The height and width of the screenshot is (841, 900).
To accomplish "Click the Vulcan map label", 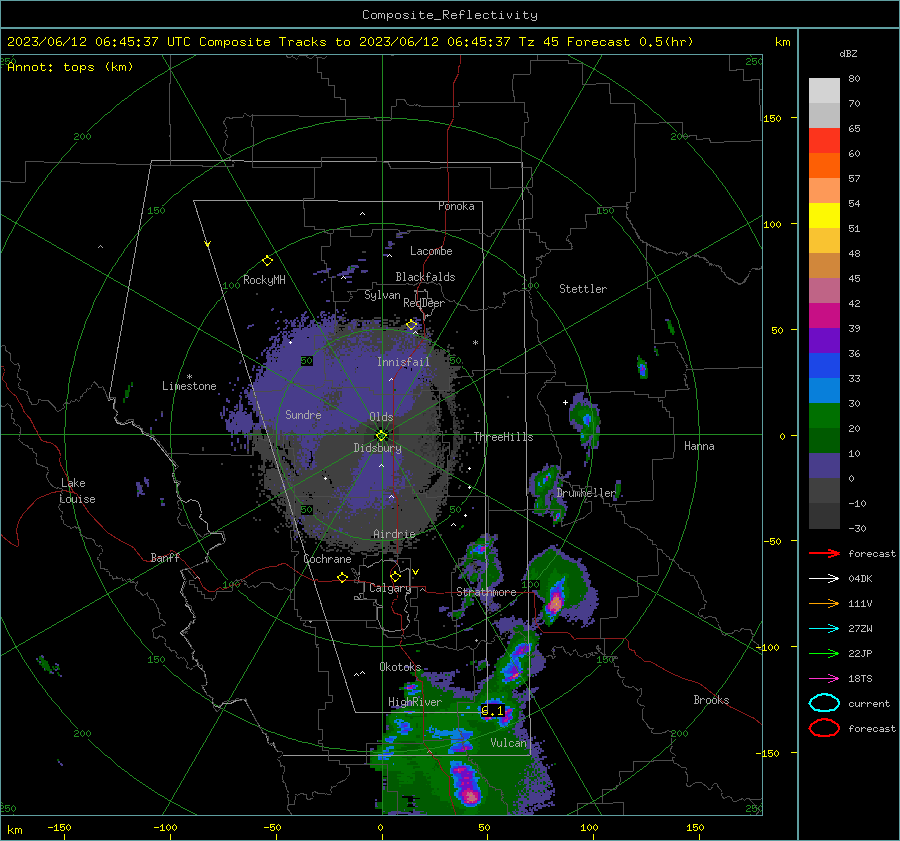I will pos(509,743).
